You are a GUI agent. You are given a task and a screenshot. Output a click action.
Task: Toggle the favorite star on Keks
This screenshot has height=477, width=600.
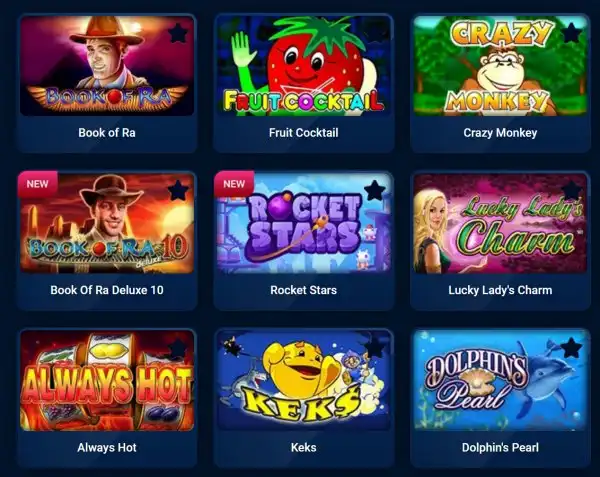375,347
